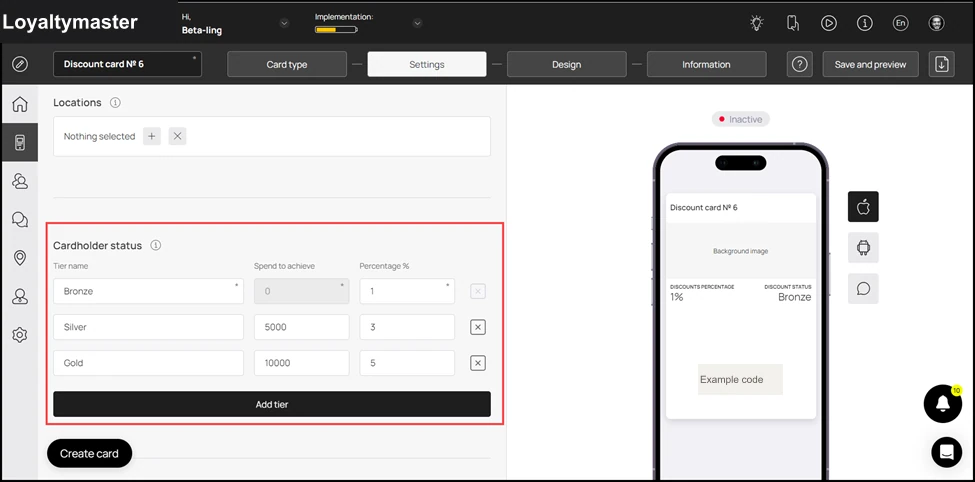Switch preview to message view
Screen dimensions: 975x482
click(863, 289)
